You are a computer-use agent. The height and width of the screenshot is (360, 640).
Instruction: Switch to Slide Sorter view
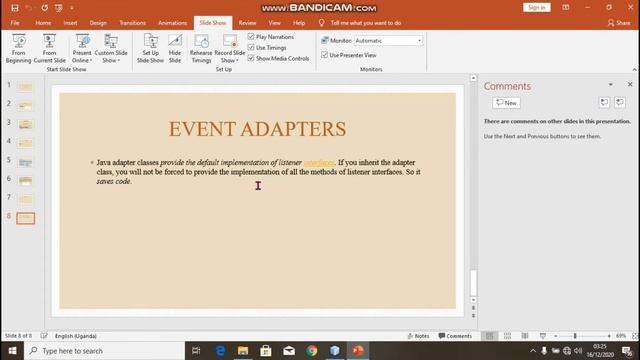click(x=507, y=336)
